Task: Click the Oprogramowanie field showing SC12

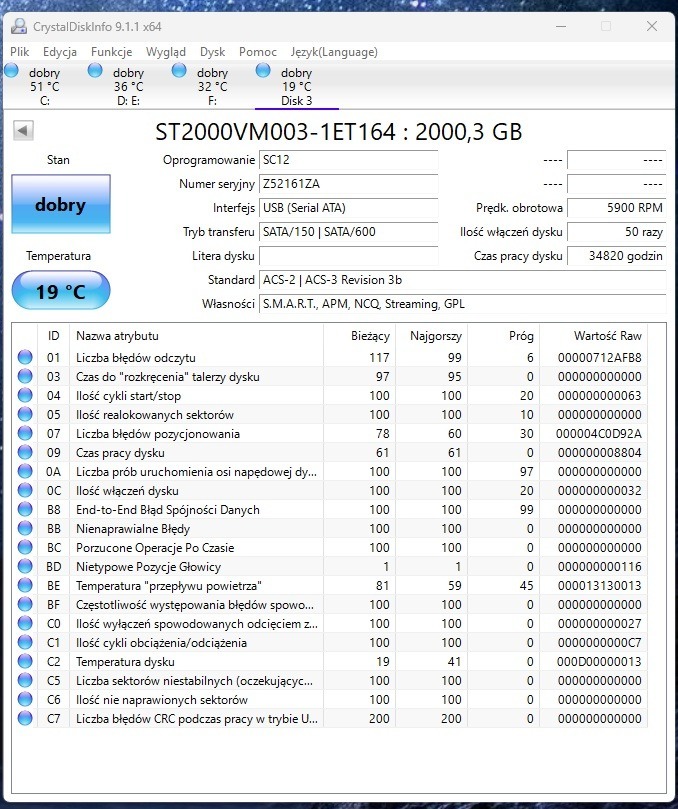Action: click(348, 160)
